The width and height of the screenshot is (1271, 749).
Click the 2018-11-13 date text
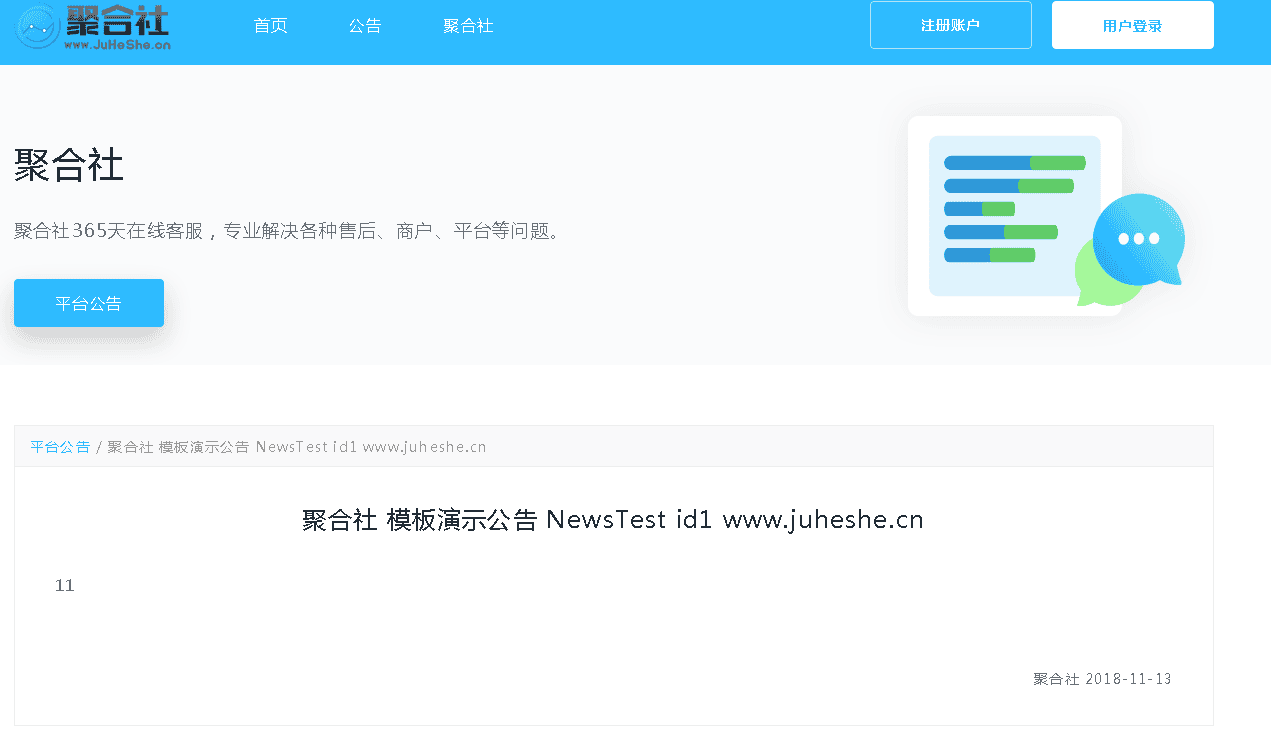[1125, 678]
